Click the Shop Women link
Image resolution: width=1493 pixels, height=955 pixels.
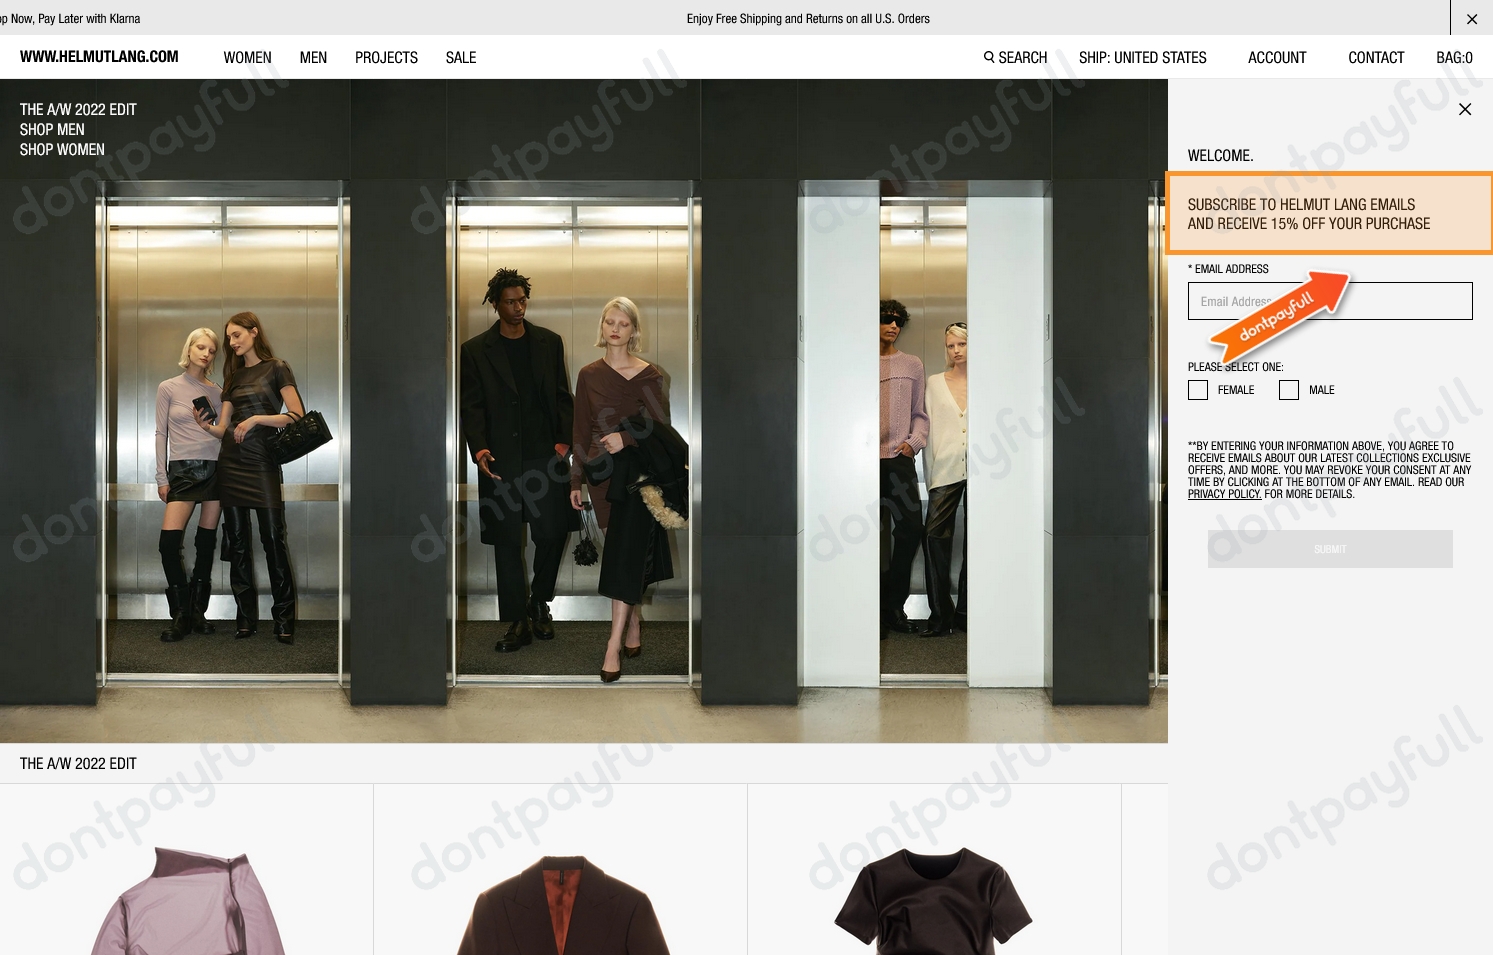click(x=62, y=150)
